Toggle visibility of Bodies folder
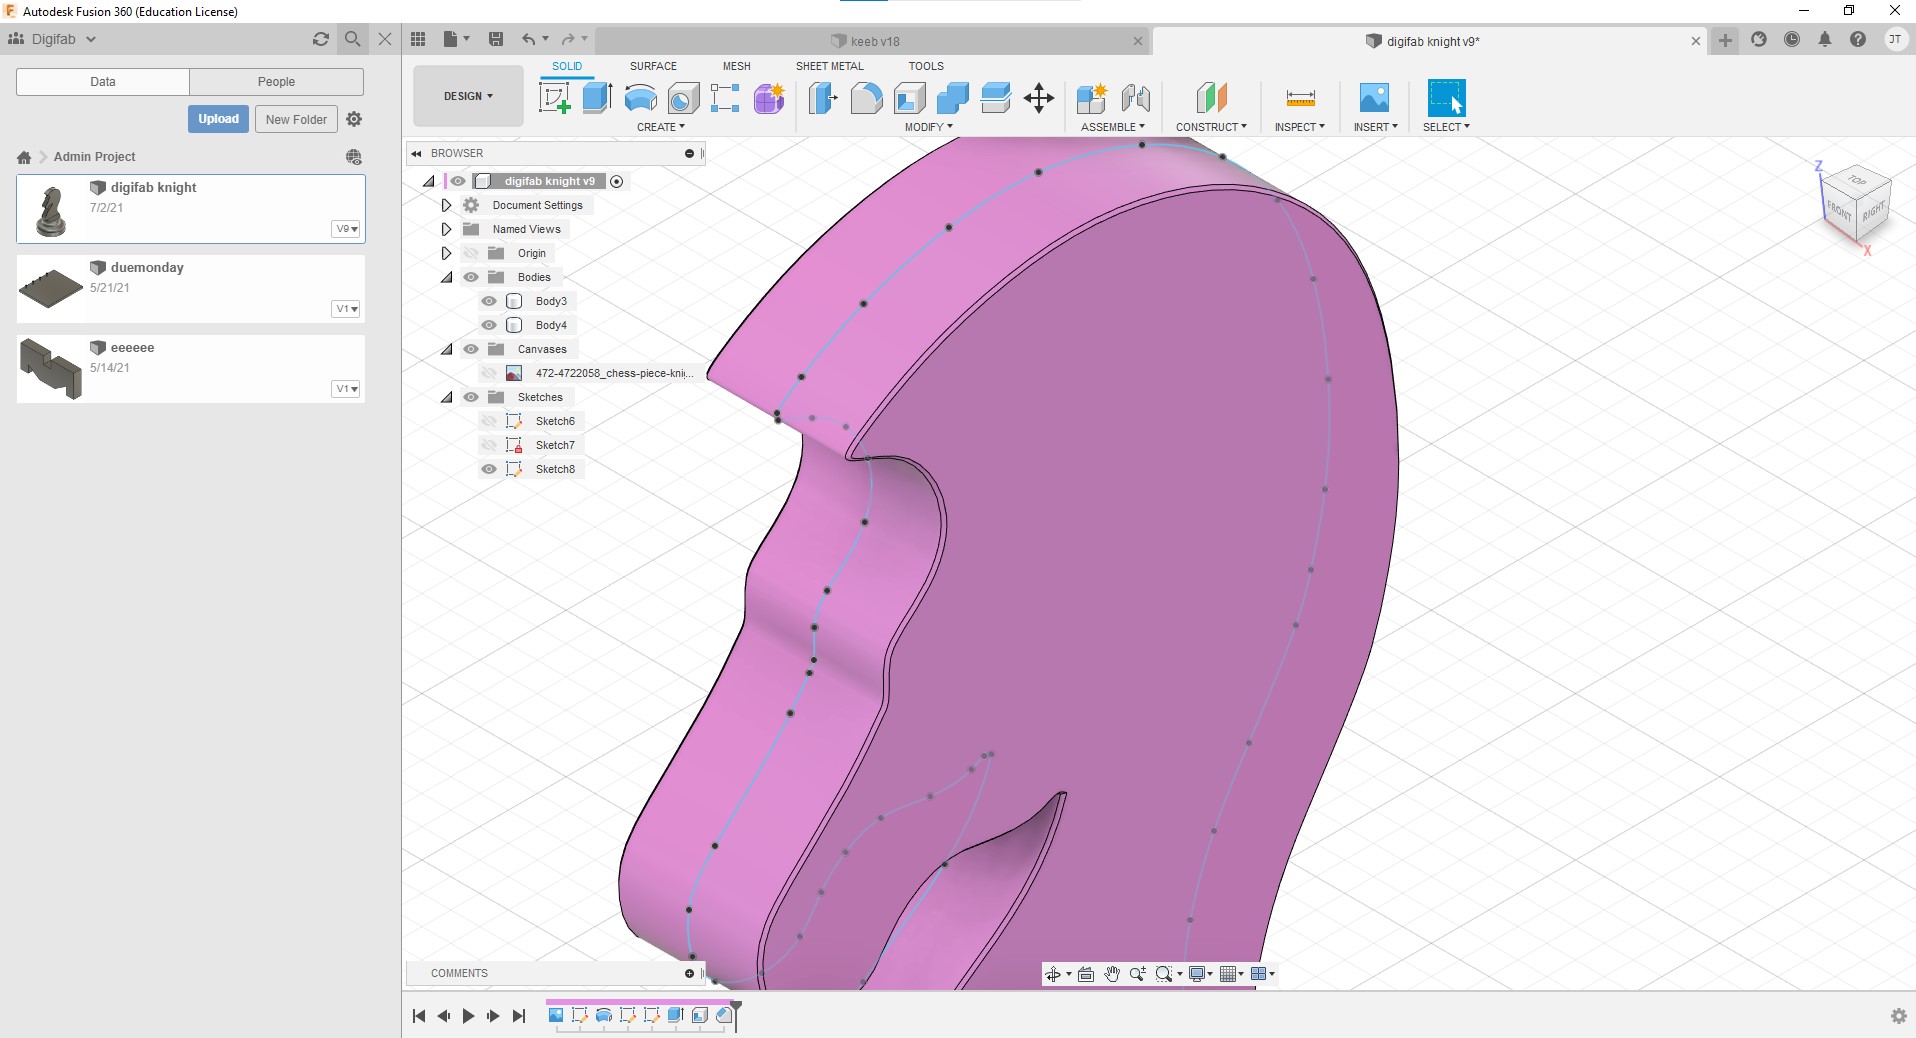This screenshot has width=1916, height=1038. [x=471, y=277]
